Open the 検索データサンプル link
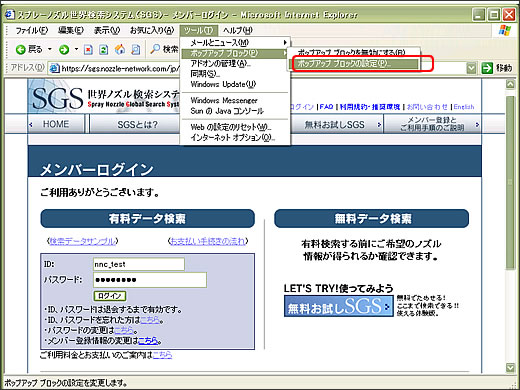 click(x=83, y=241)
